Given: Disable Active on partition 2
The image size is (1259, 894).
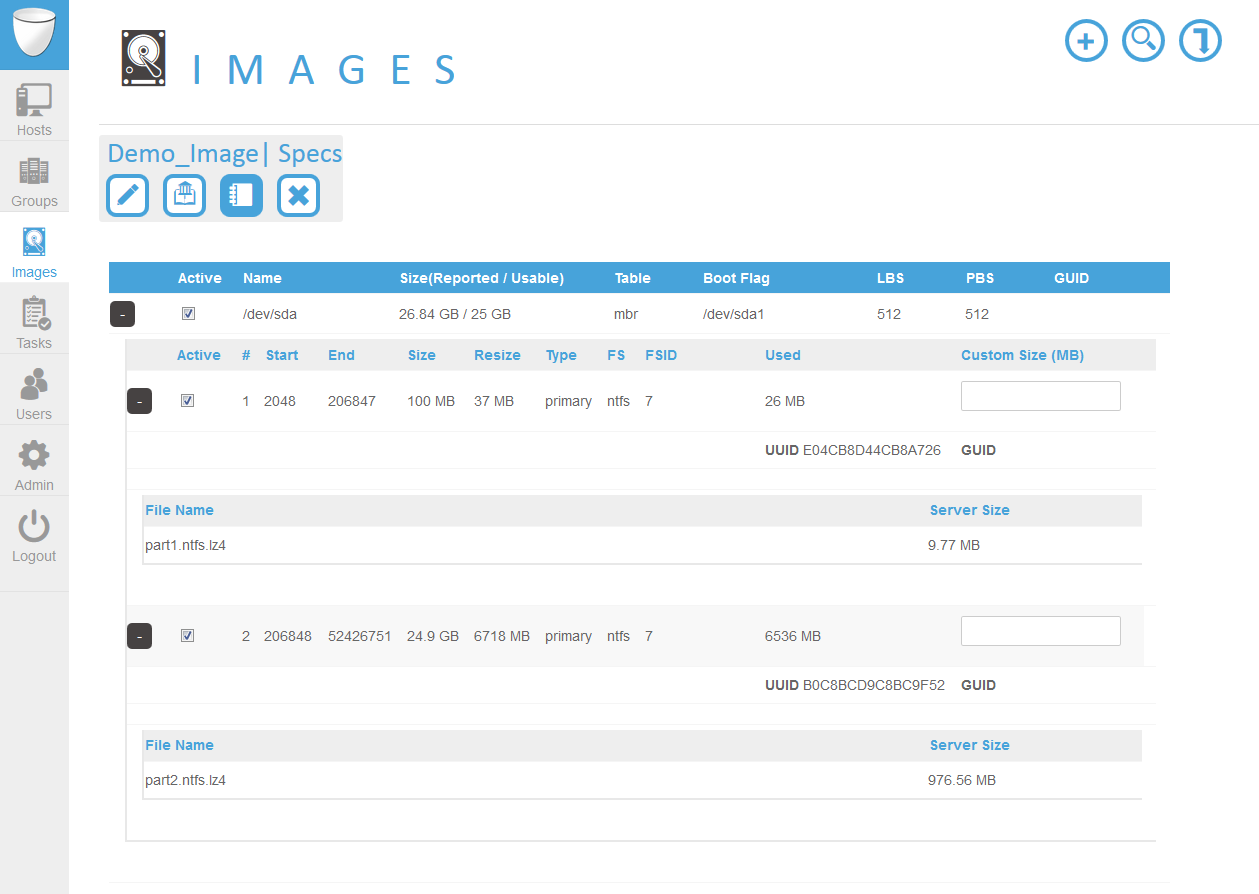Looking at the screenshot, I should click(187, 634).
